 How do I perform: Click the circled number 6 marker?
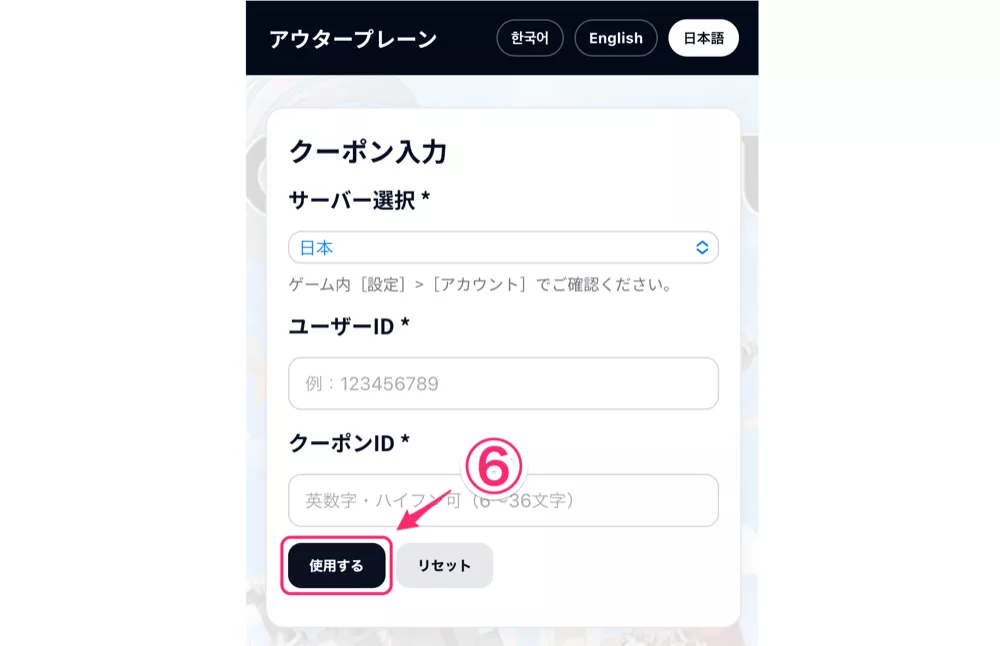click(494, 466)
